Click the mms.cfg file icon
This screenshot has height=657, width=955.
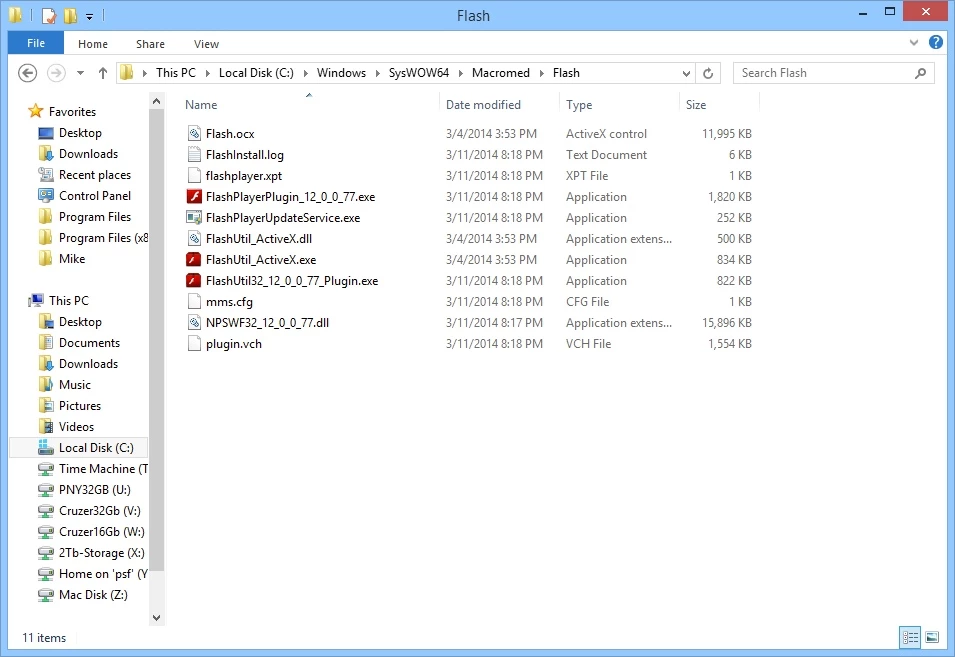tap(194, 301)
